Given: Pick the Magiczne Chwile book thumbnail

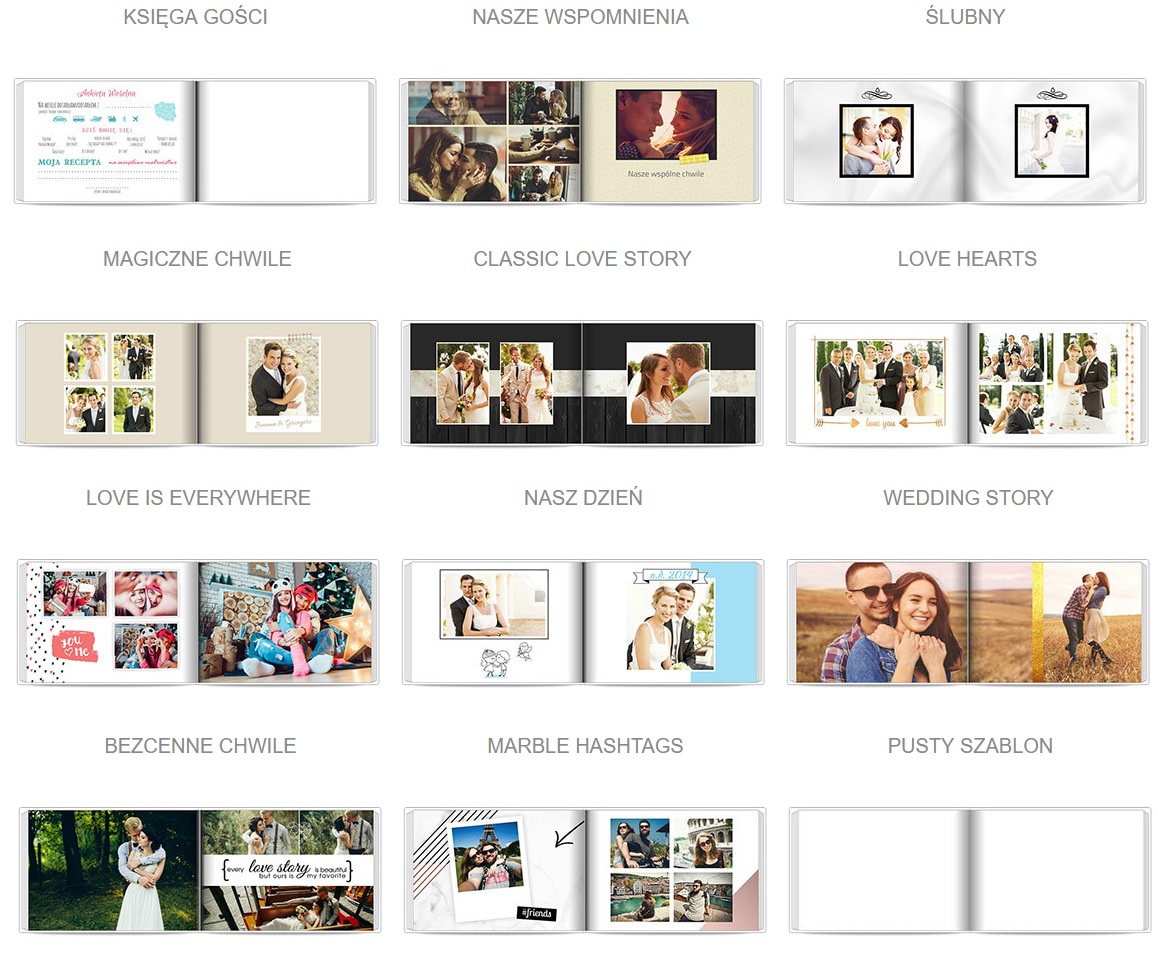Looking at the screenshot, I should click(197, 383).
